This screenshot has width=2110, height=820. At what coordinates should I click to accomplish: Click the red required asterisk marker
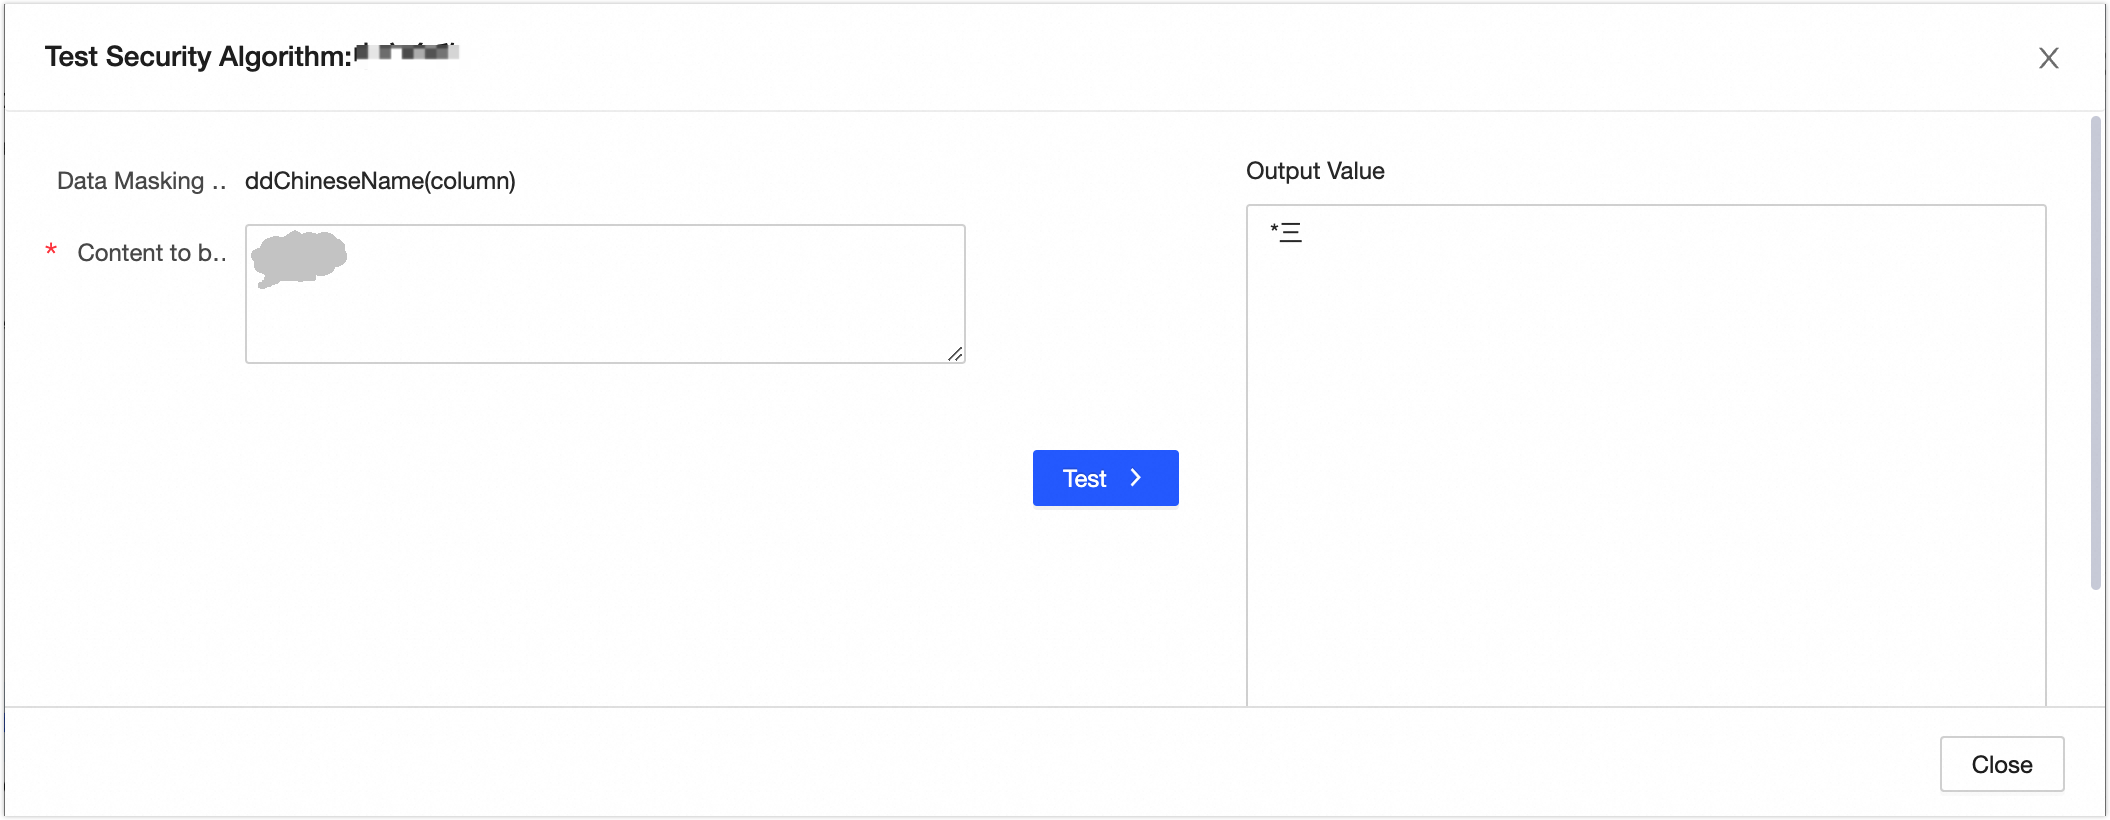tap(51, 251)
